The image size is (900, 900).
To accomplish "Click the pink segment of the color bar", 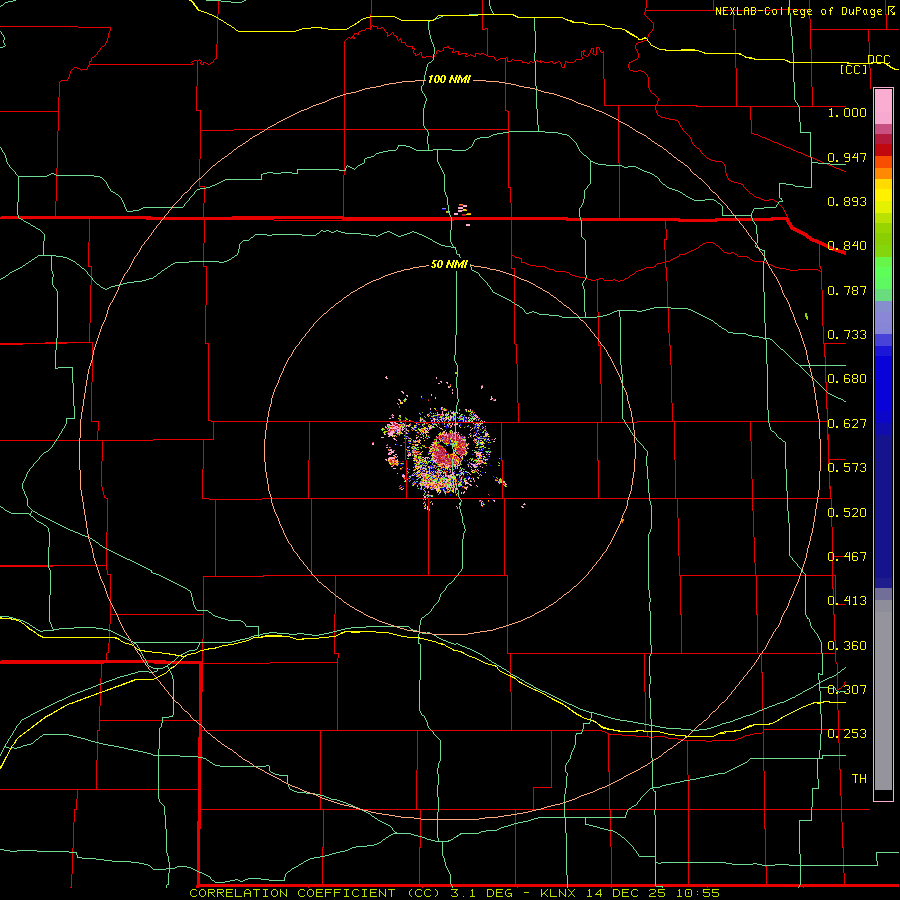I will pyautogui.click(x=883, y=107).
